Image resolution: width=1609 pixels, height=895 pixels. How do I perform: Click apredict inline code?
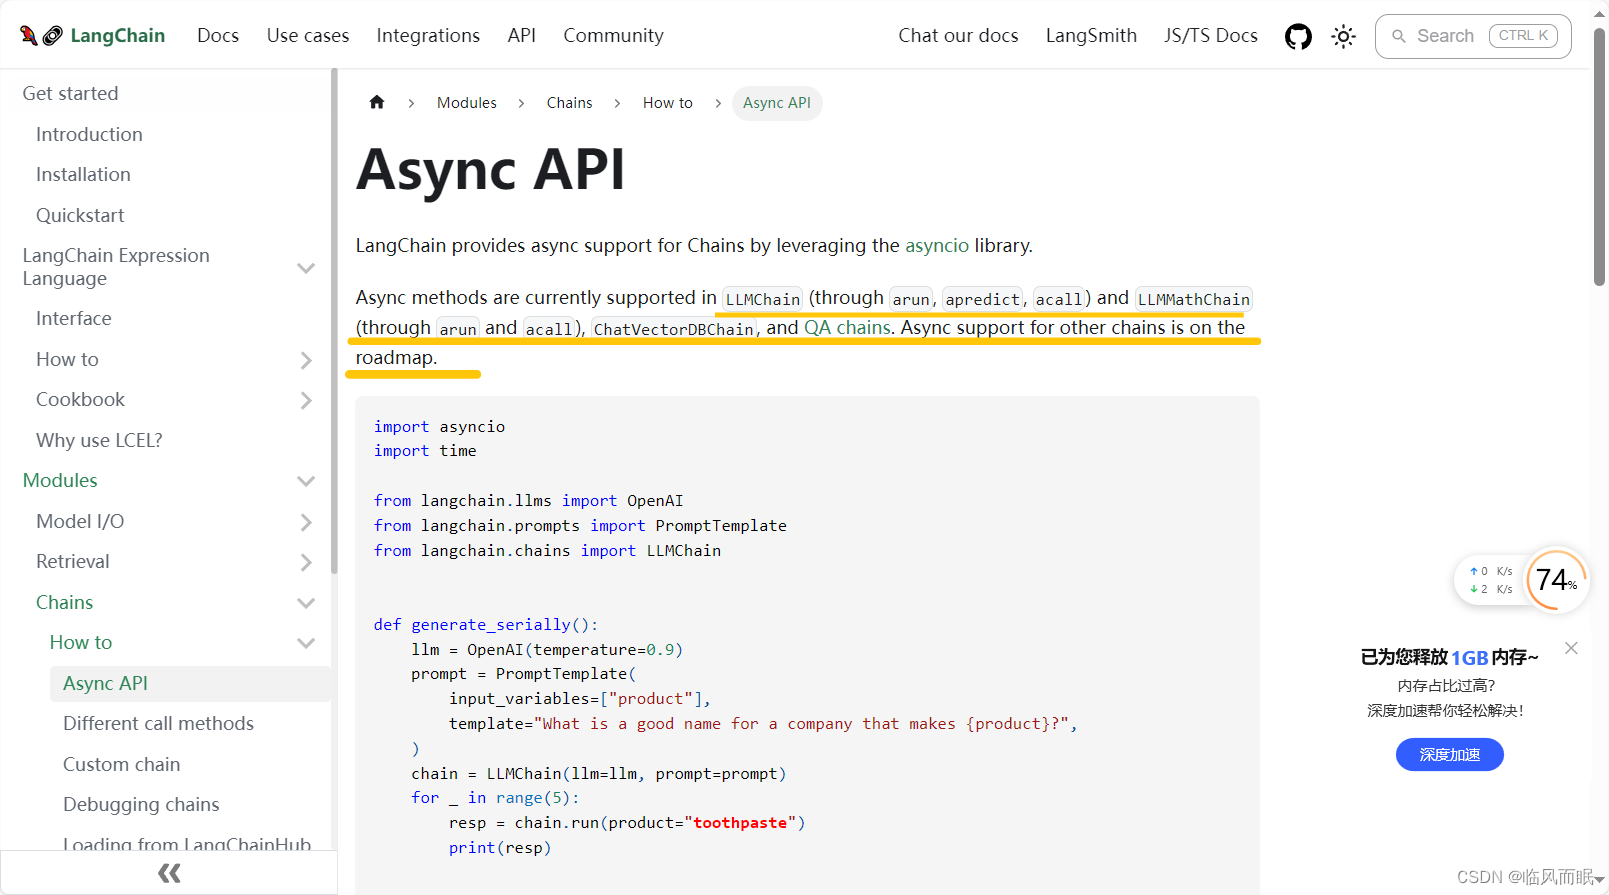click(983, 299)
